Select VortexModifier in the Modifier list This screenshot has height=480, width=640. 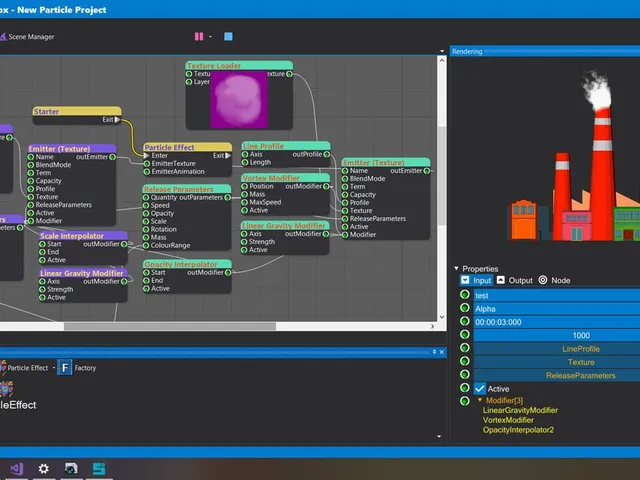coord(508,420)
